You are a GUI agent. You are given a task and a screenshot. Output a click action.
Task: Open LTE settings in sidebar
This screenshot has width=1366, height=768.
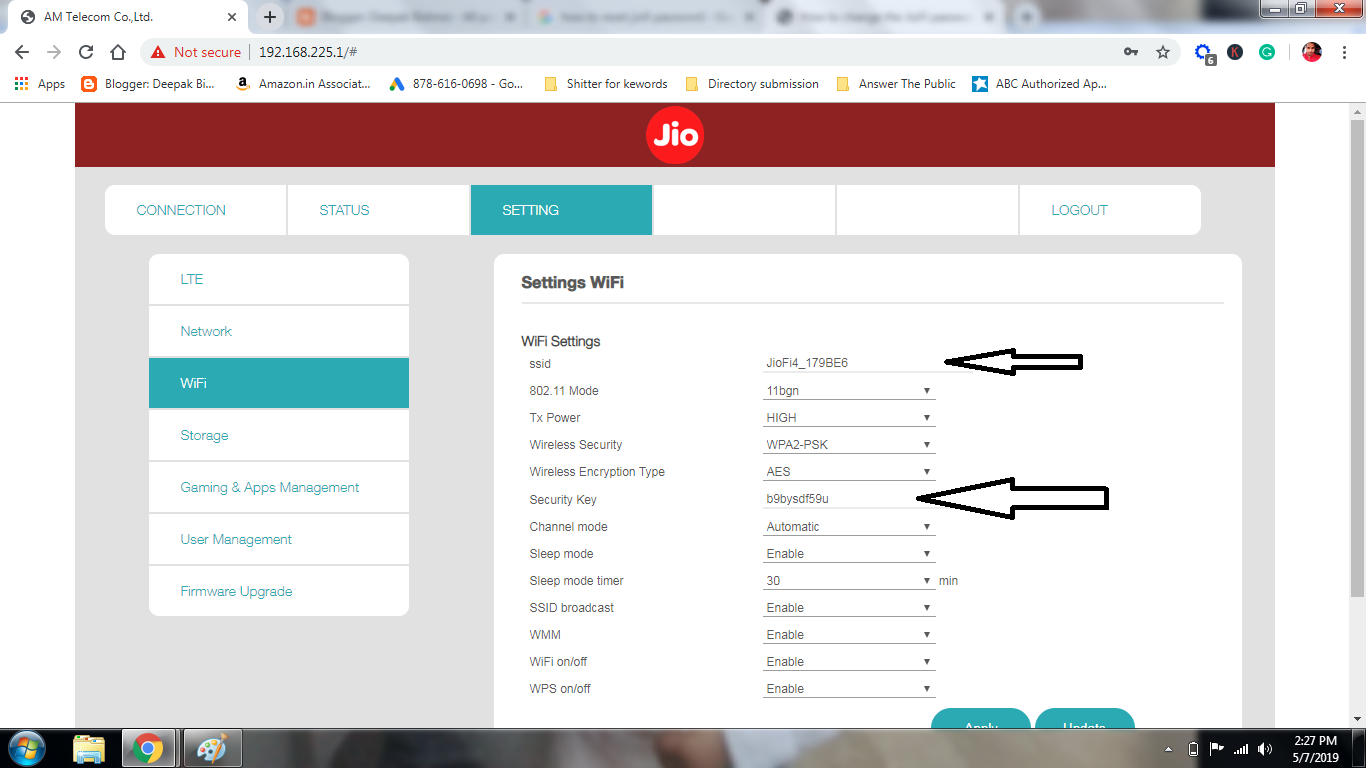coord(279,279)
